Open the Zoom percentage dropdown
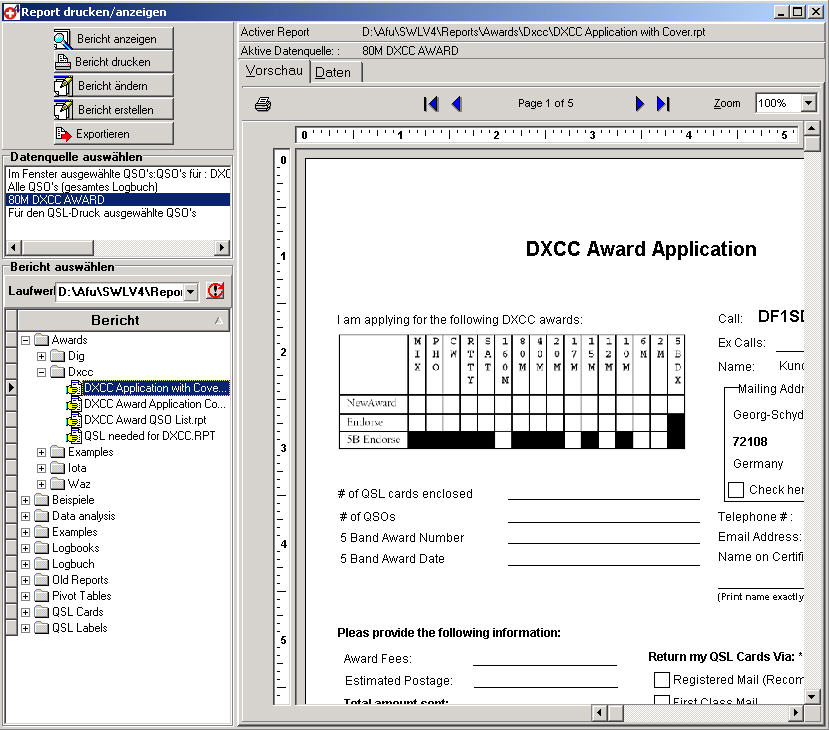 pos(808,104)
